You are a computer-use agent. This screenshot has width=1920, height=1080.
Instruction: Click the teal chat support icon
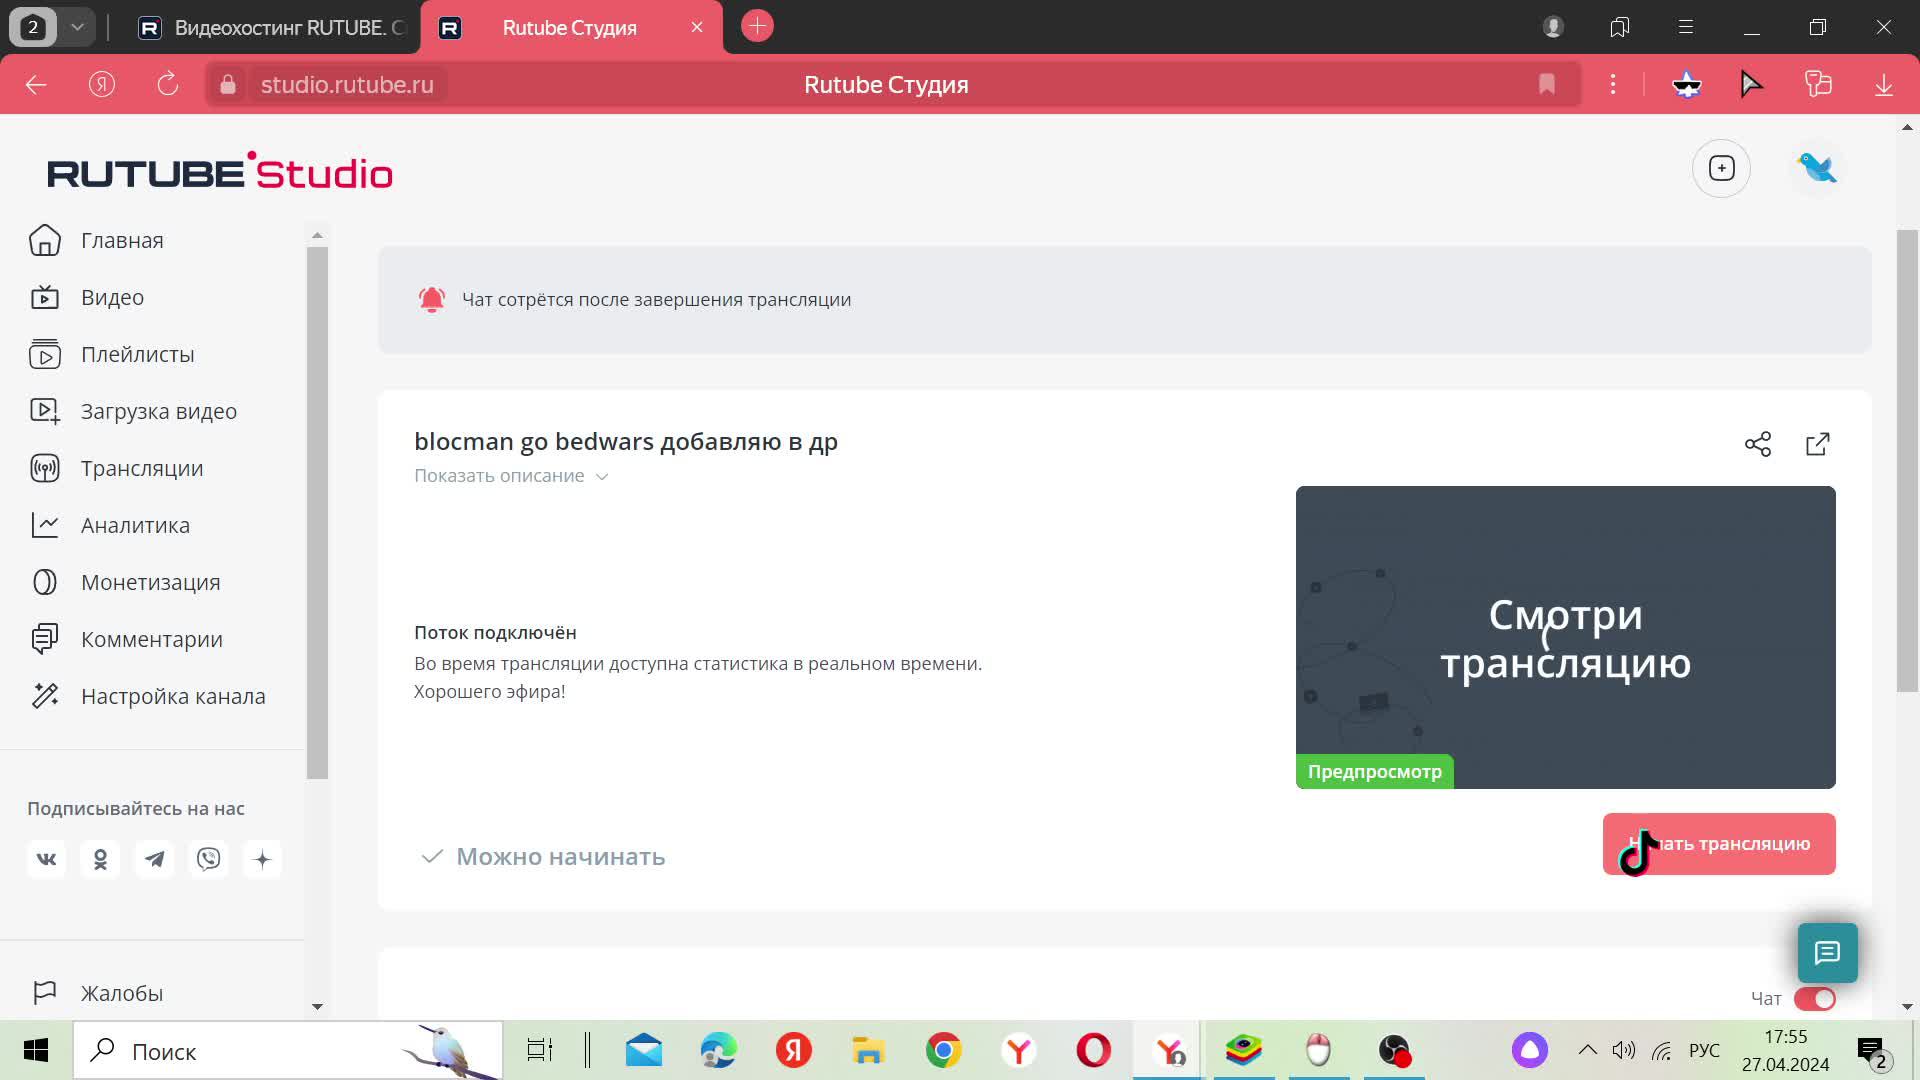click(1827, 952)
